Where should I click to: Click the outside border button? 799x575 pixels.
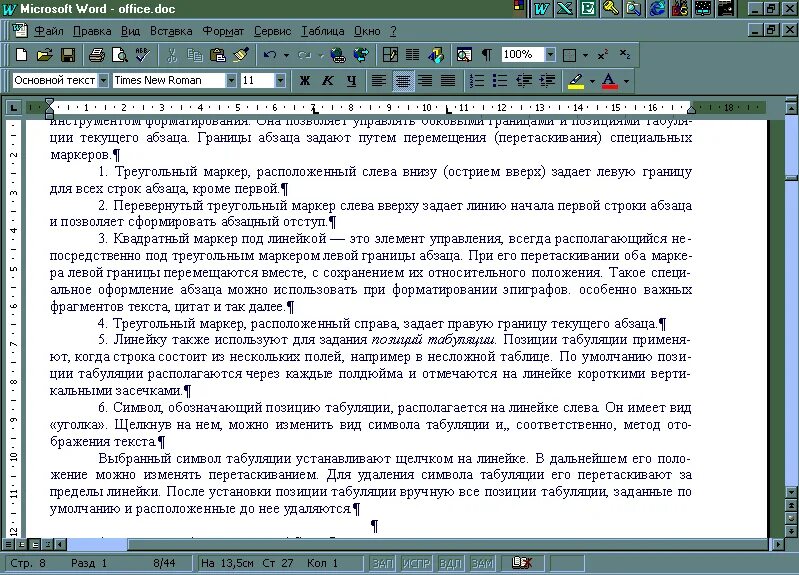(570, 55)
